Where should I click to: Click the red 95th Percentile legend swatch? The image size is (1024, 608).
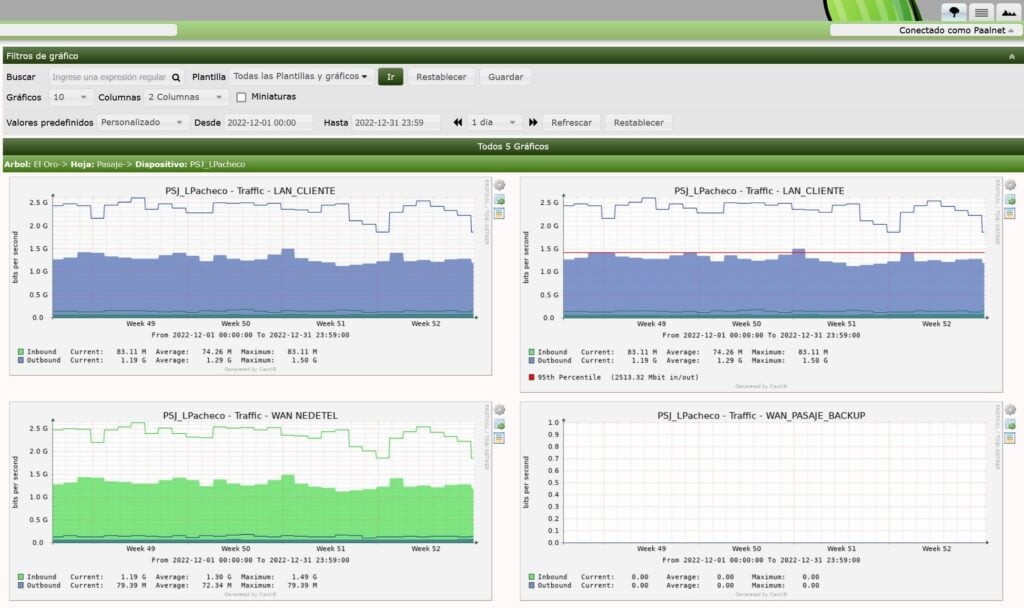531,378
